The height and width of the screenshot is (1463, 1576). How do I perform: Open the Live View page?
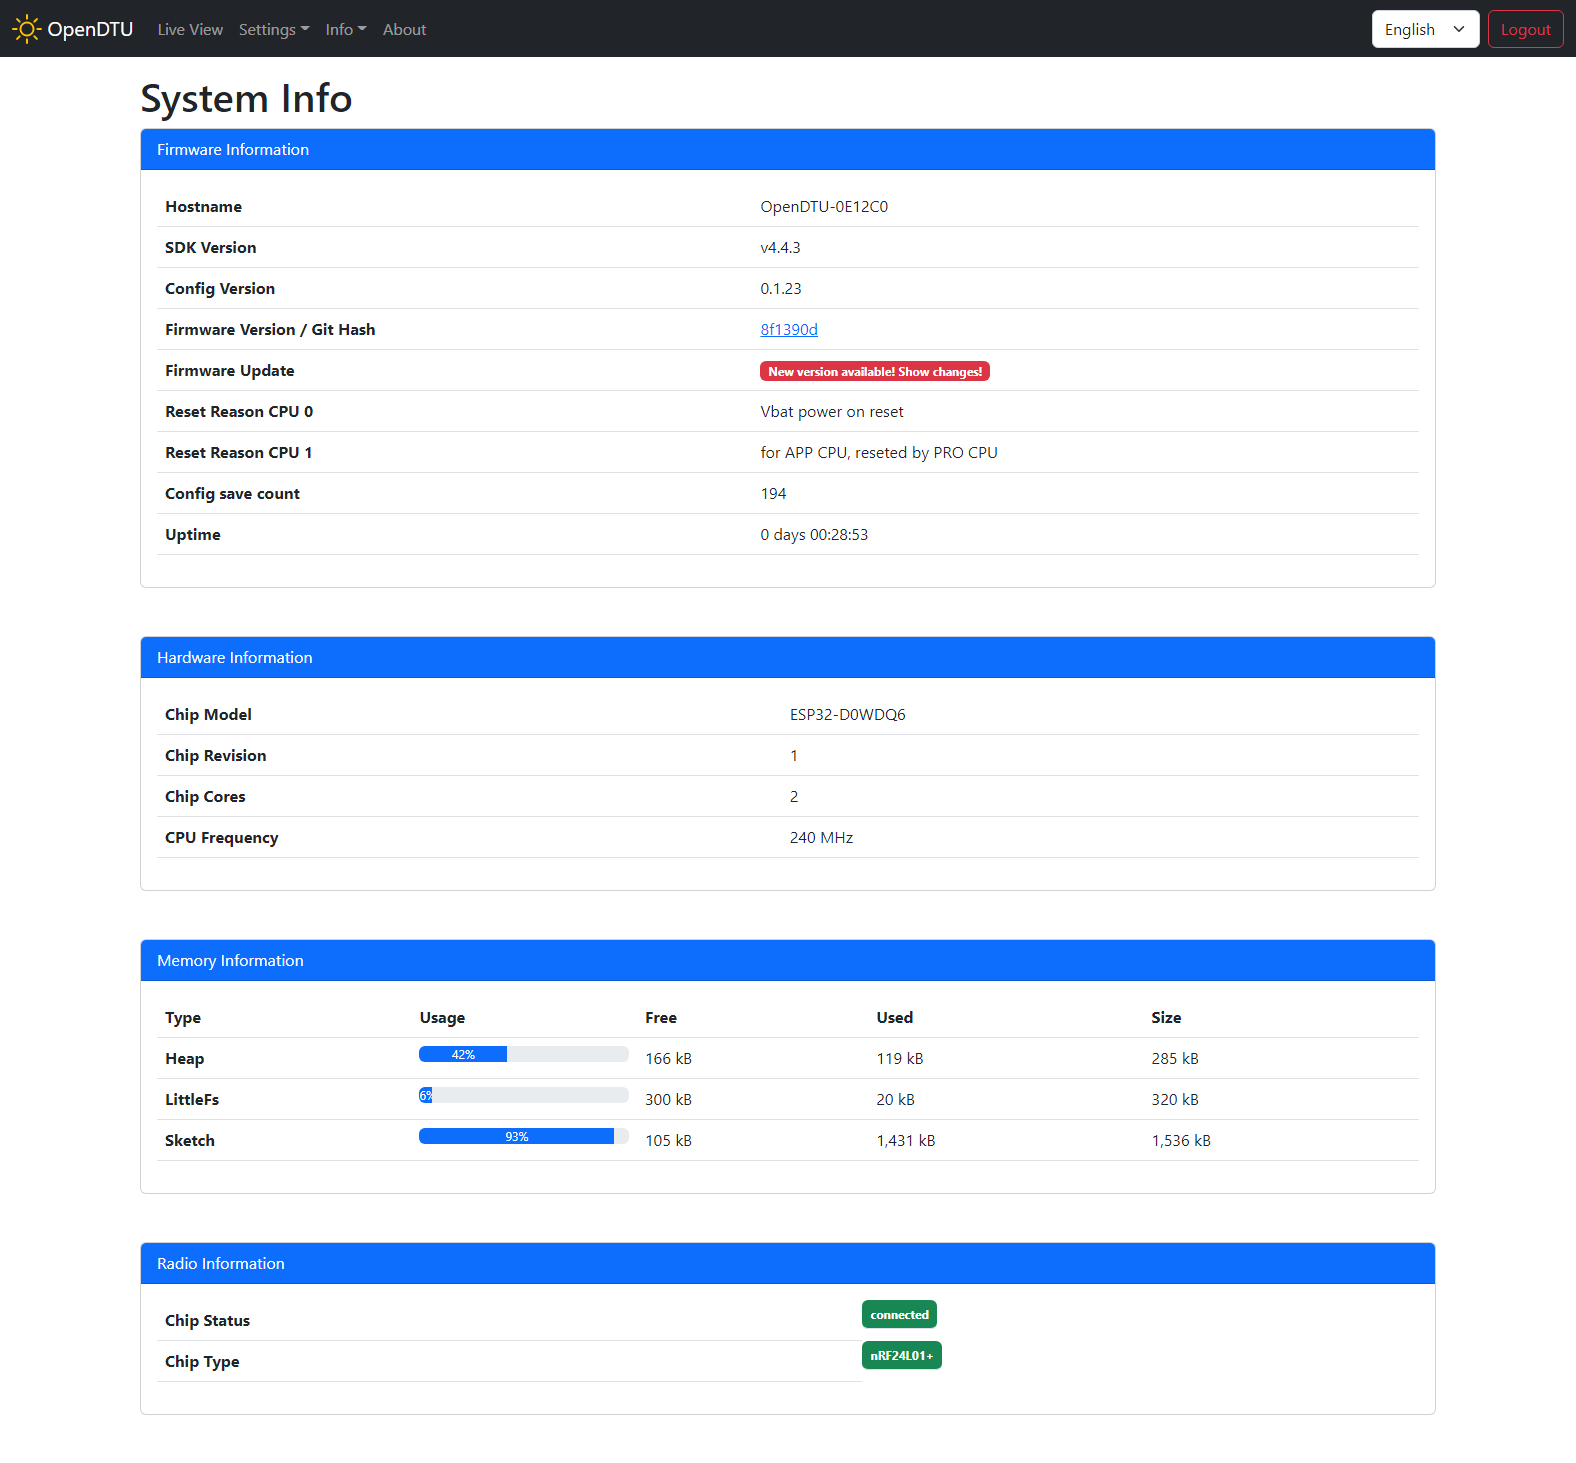click(x=190, y=30)
